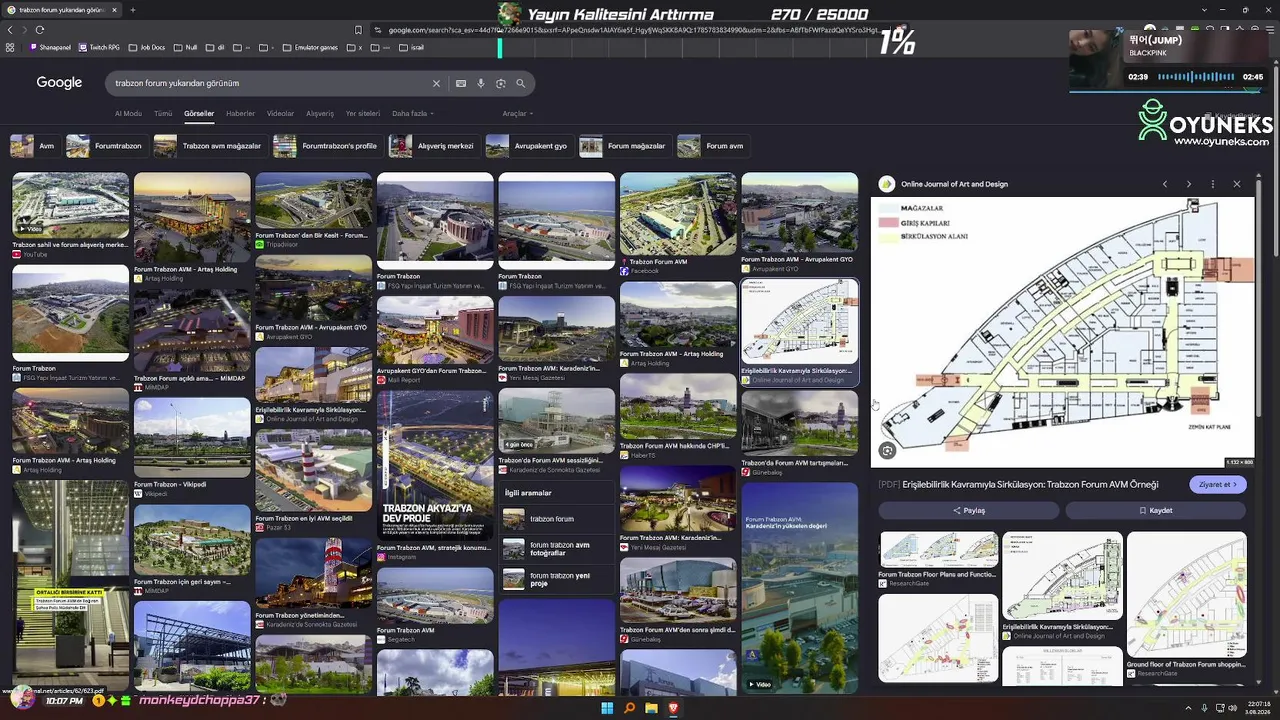Filter by Trabzon avm mağazalar chip

click(x=208, y=146)
